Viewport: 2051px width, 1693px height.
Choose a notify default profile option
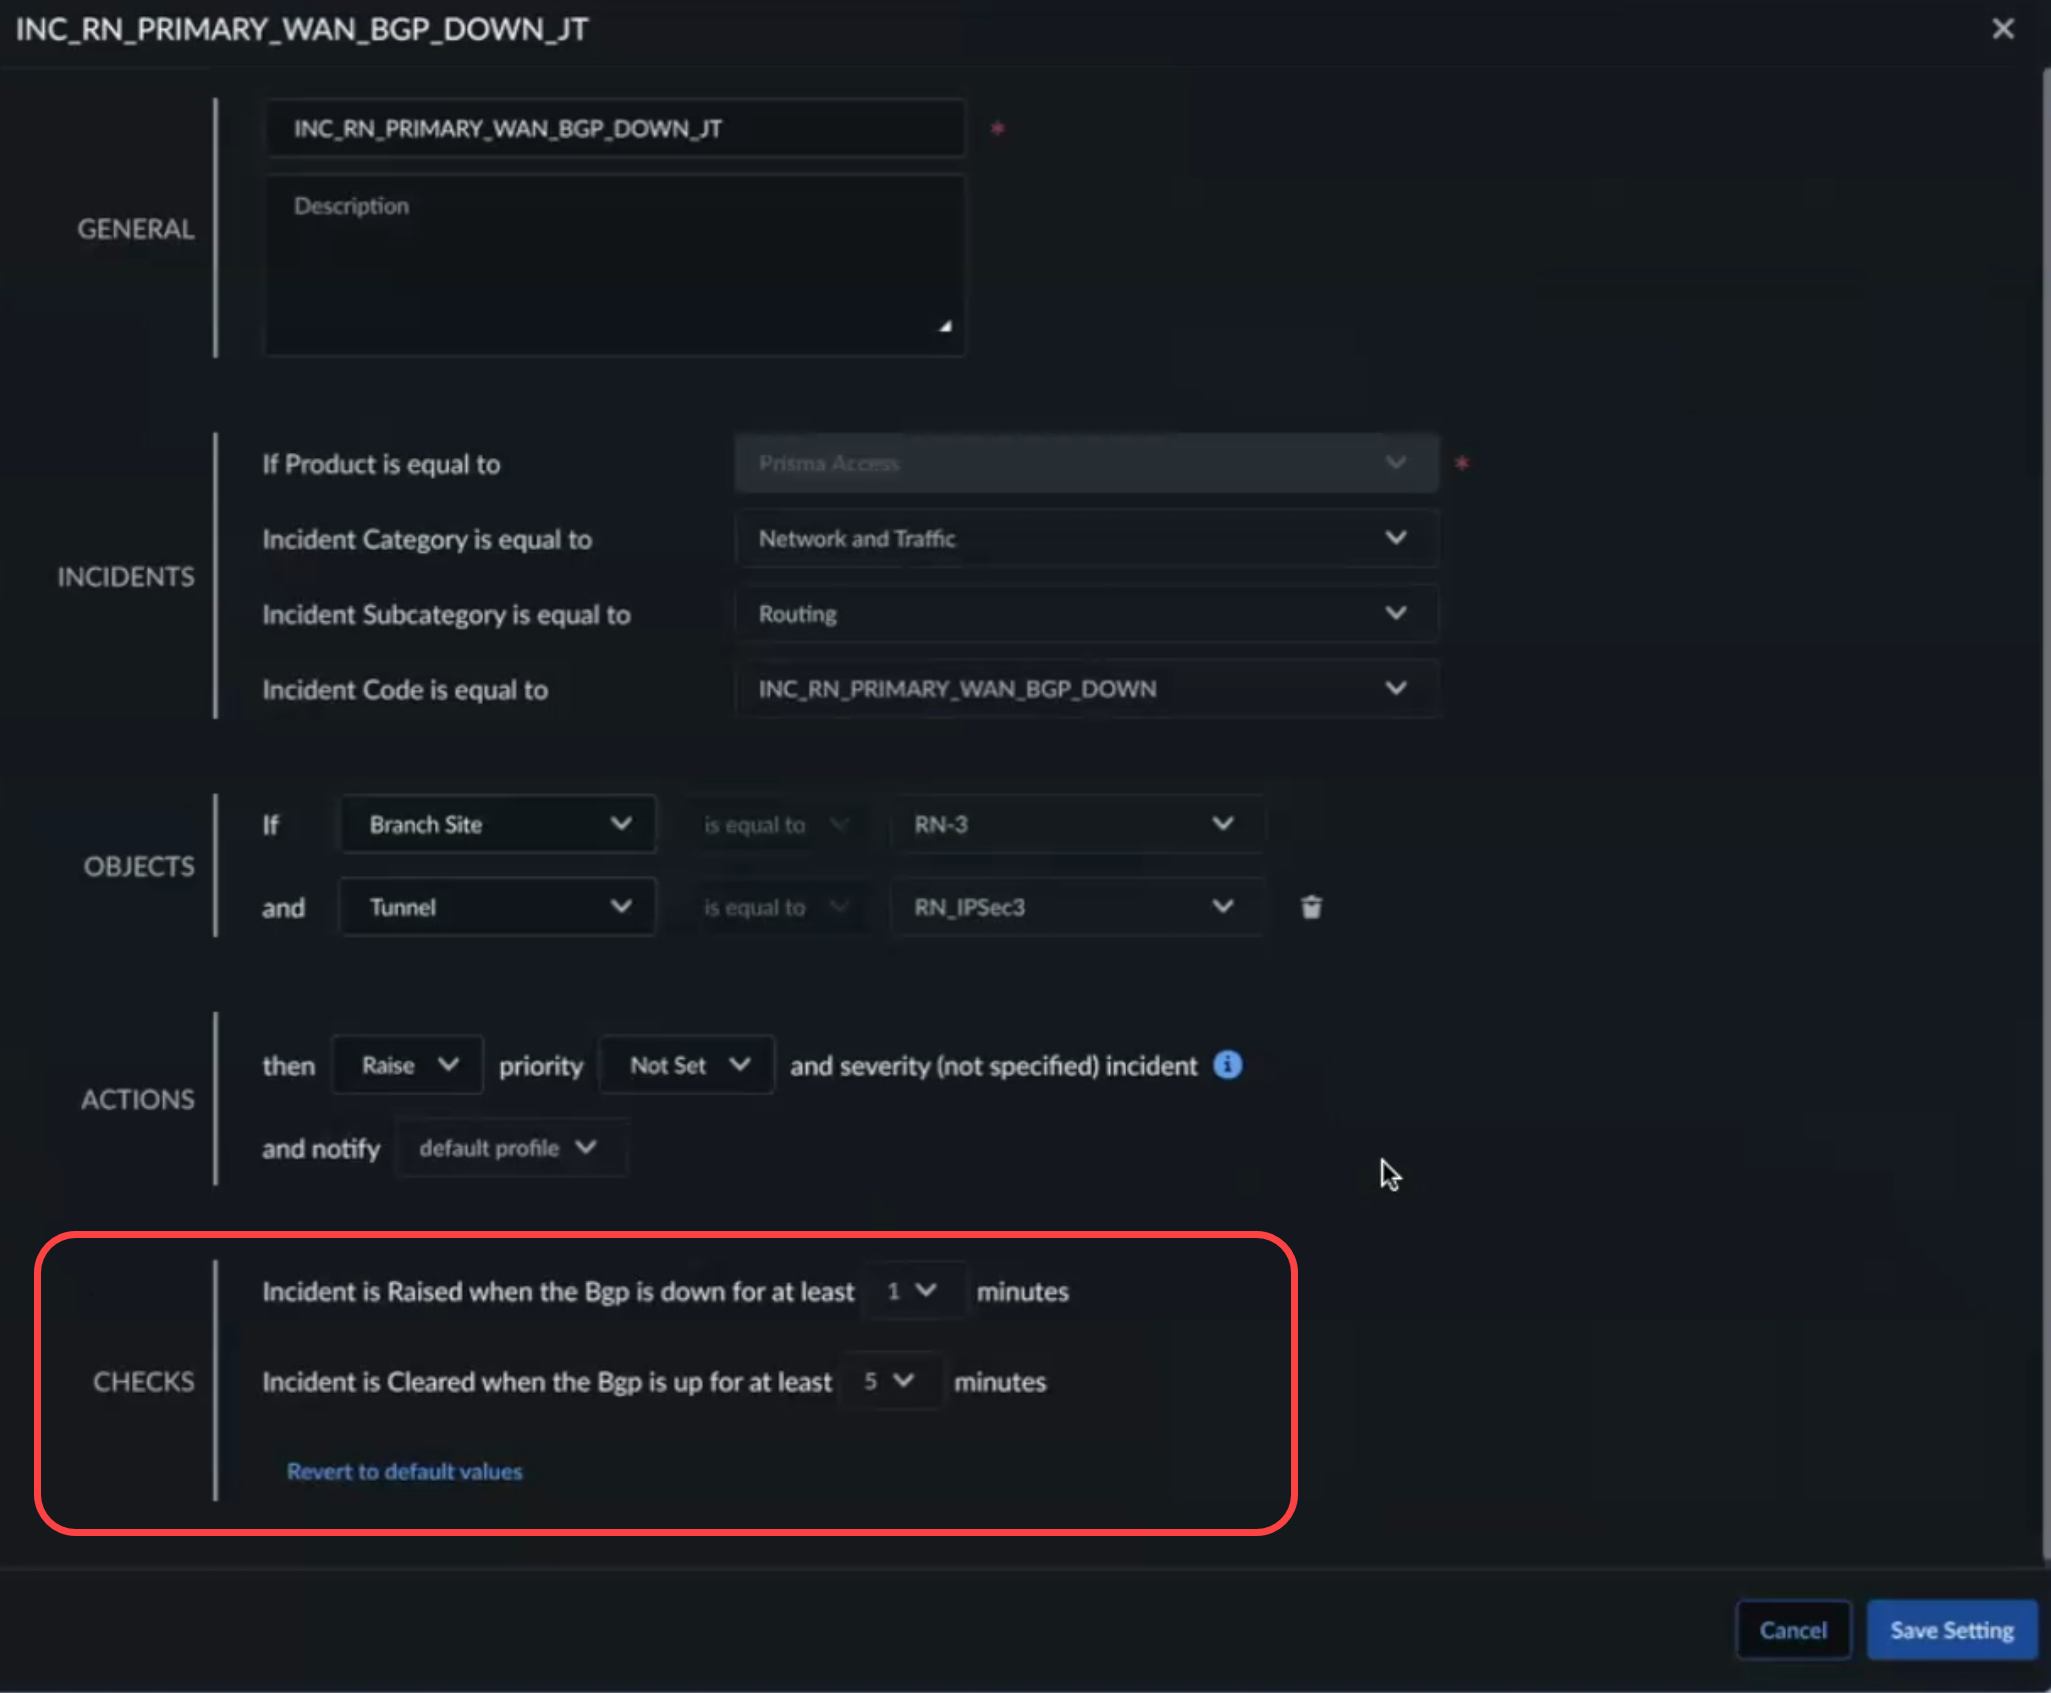509,1148
